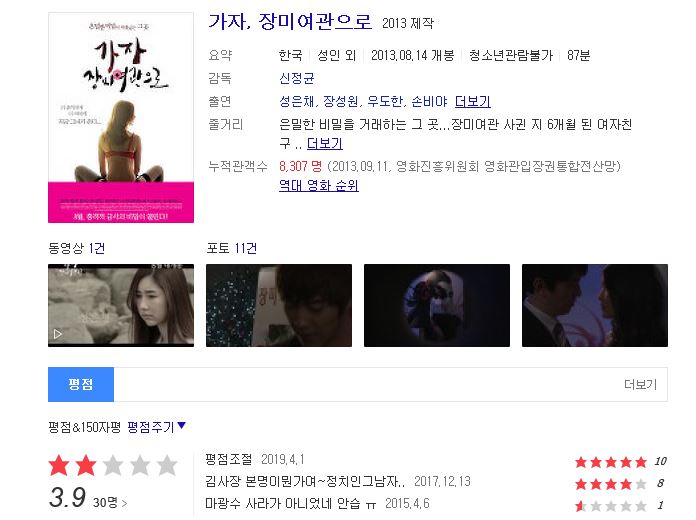Viewport: 696px width, 520px height.
Task: Expand the plot summary with 더보기
Action: tap(325, 143)
